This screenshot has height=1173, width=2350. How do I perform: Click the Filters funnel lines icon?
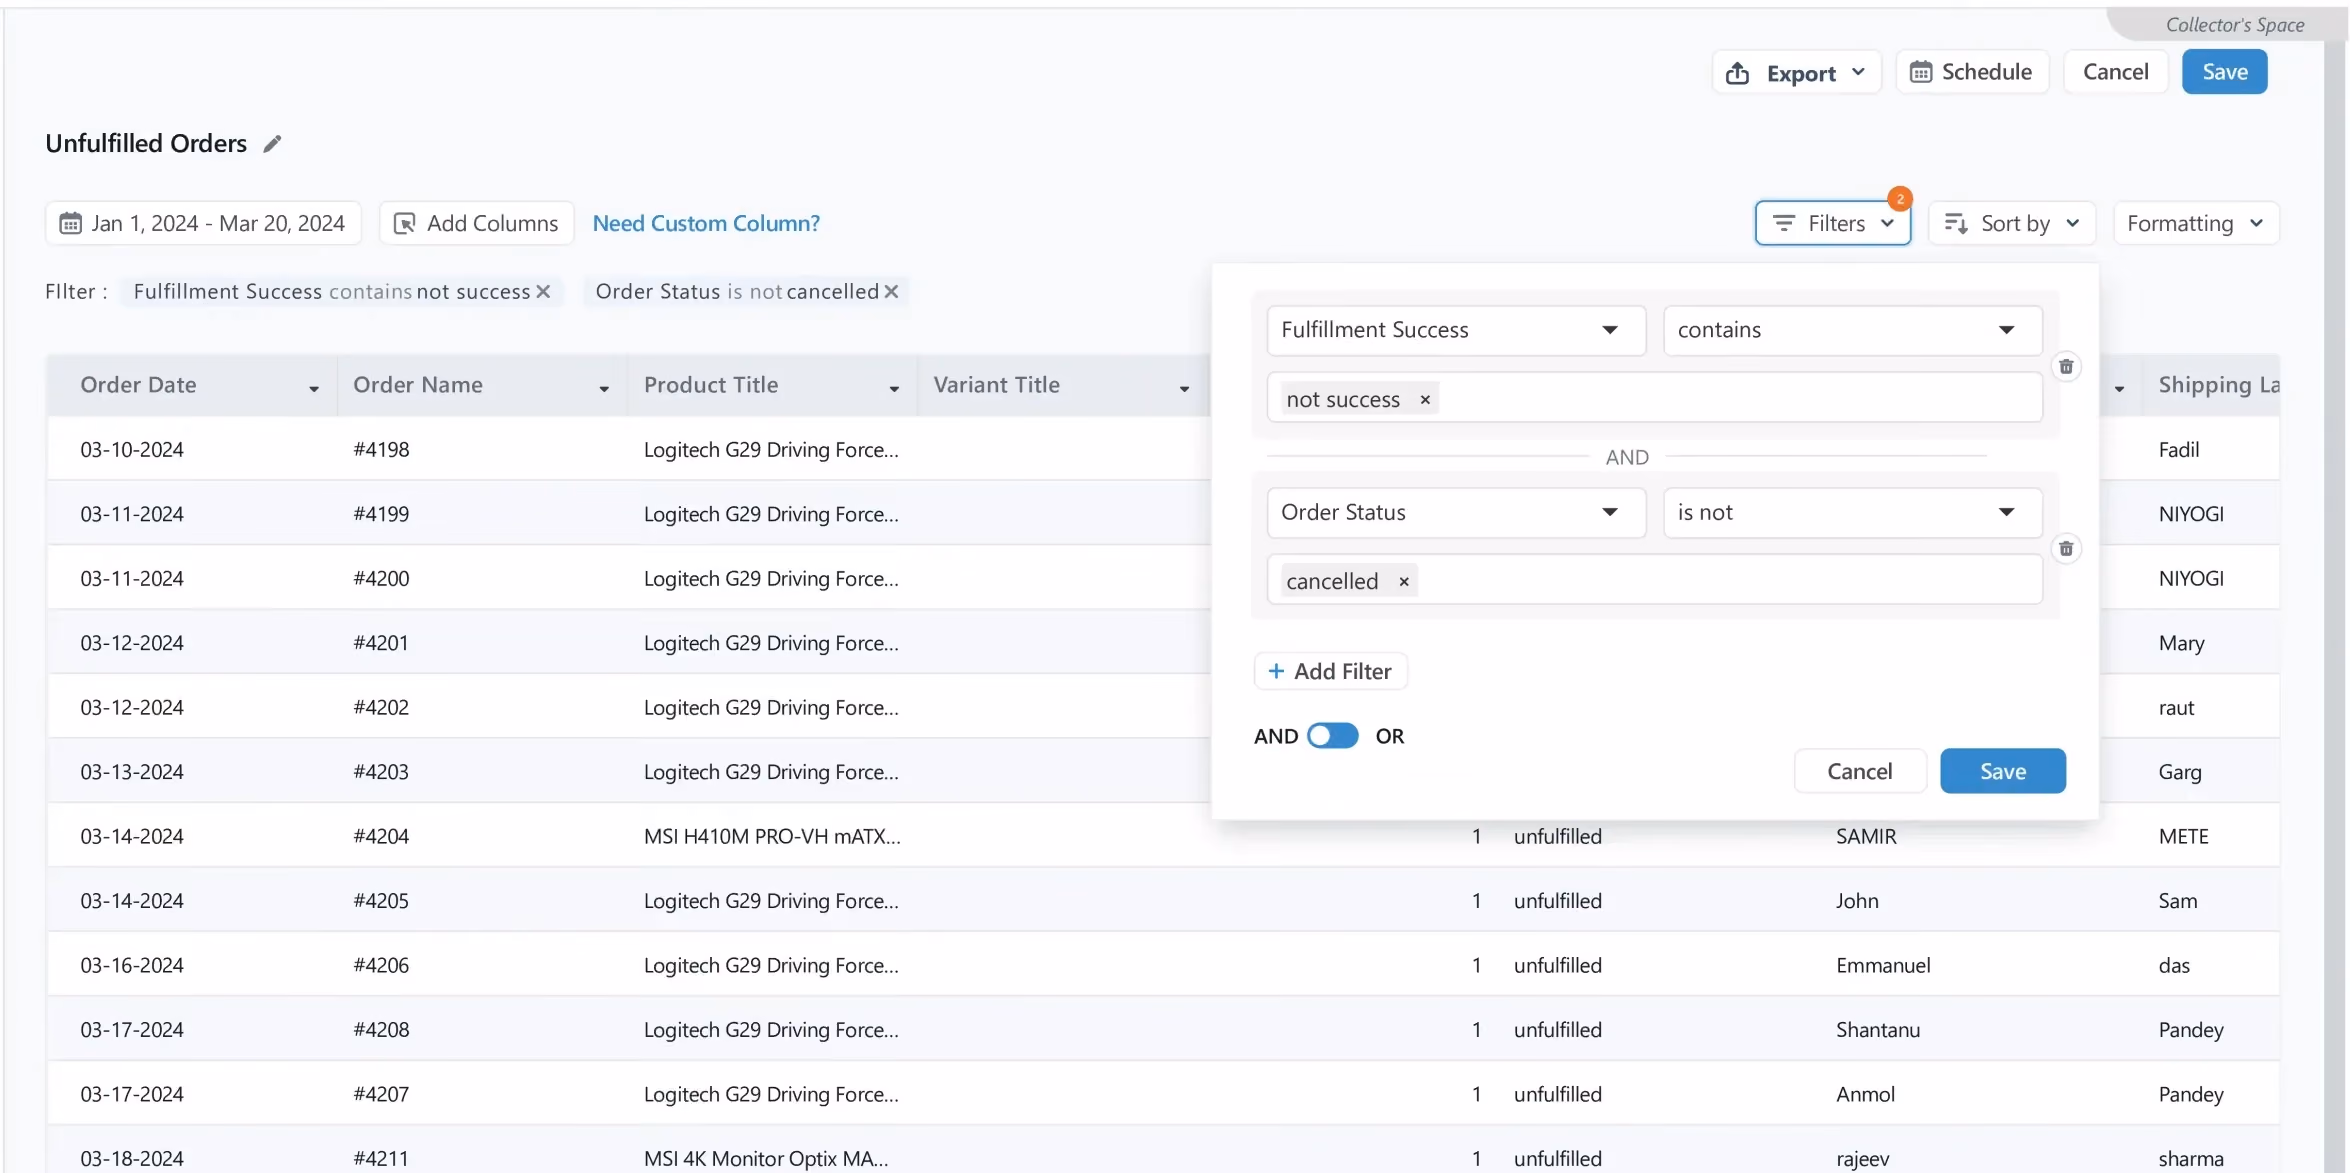click(x=1783, y=223)
